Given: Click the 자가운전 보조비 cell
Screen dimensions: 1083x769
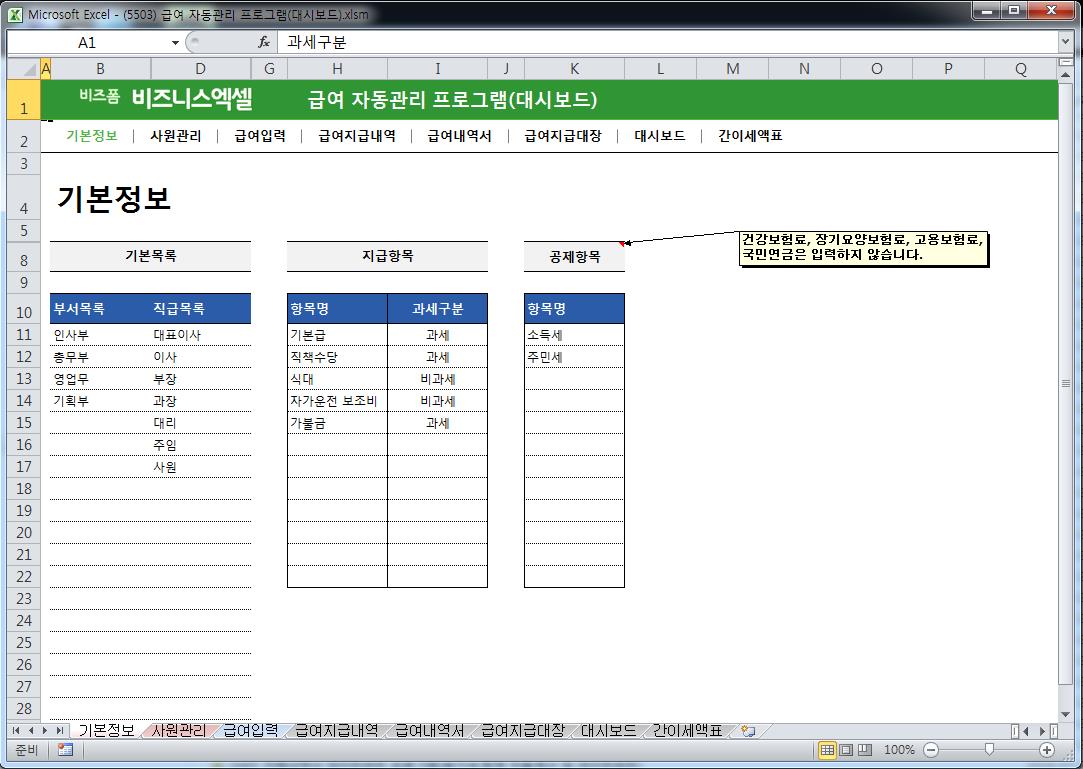Looking at the screenshot, I should pyautogui.click(x=337, y=401).
